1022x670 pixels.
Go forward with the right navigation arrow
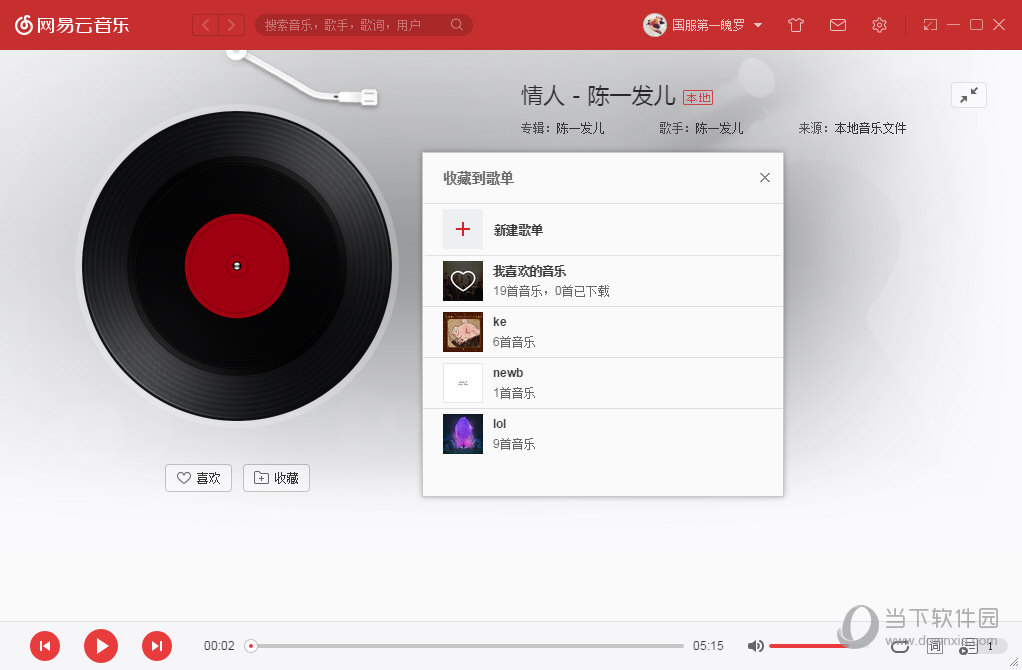click(x=231, y=25)
